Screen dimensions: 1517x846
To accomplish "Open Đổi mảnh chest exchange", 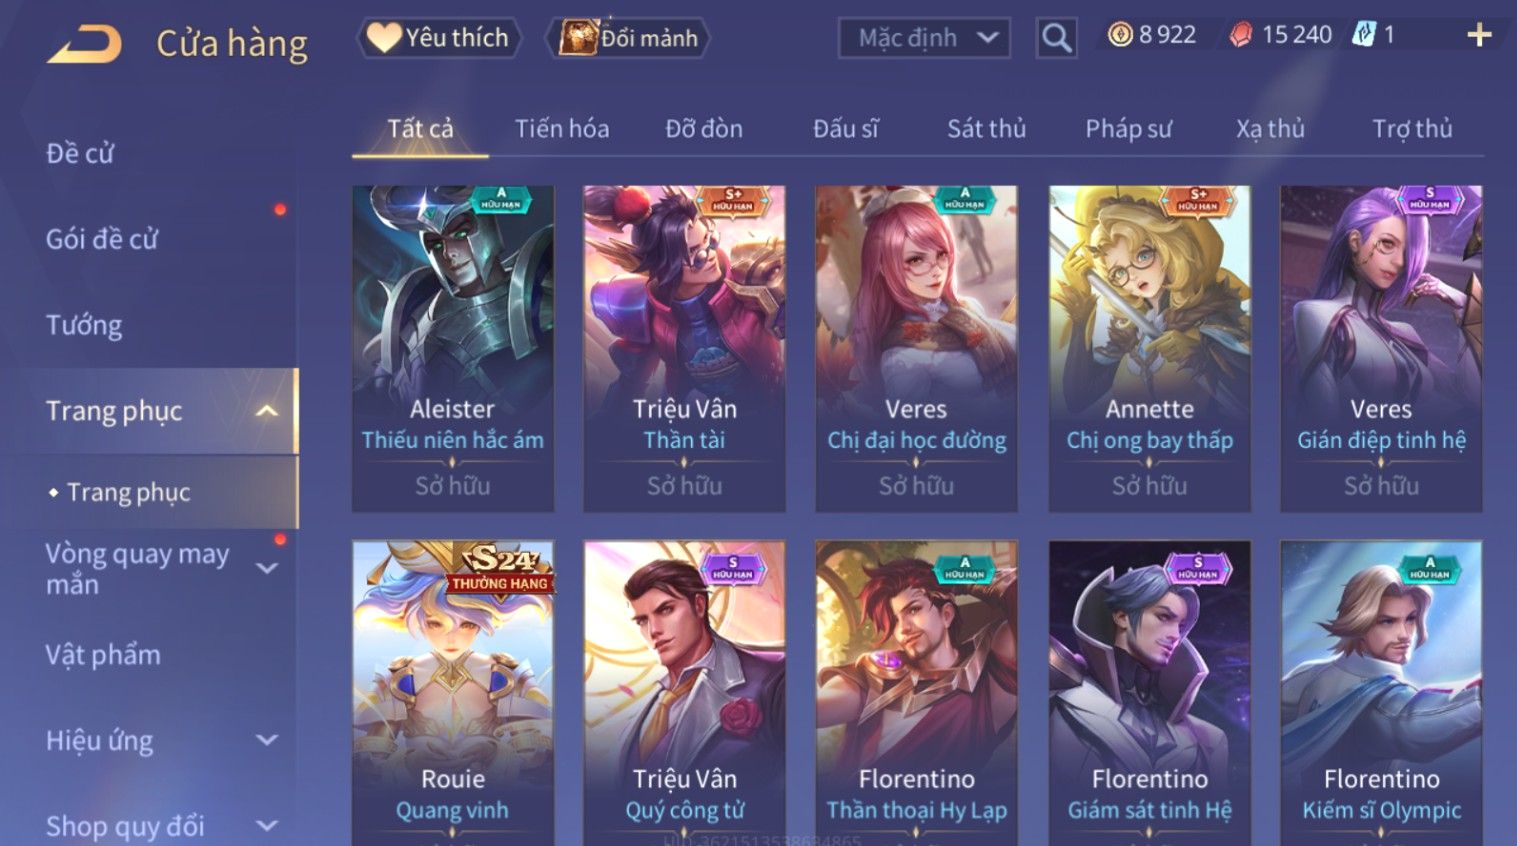I will [628, 38].
